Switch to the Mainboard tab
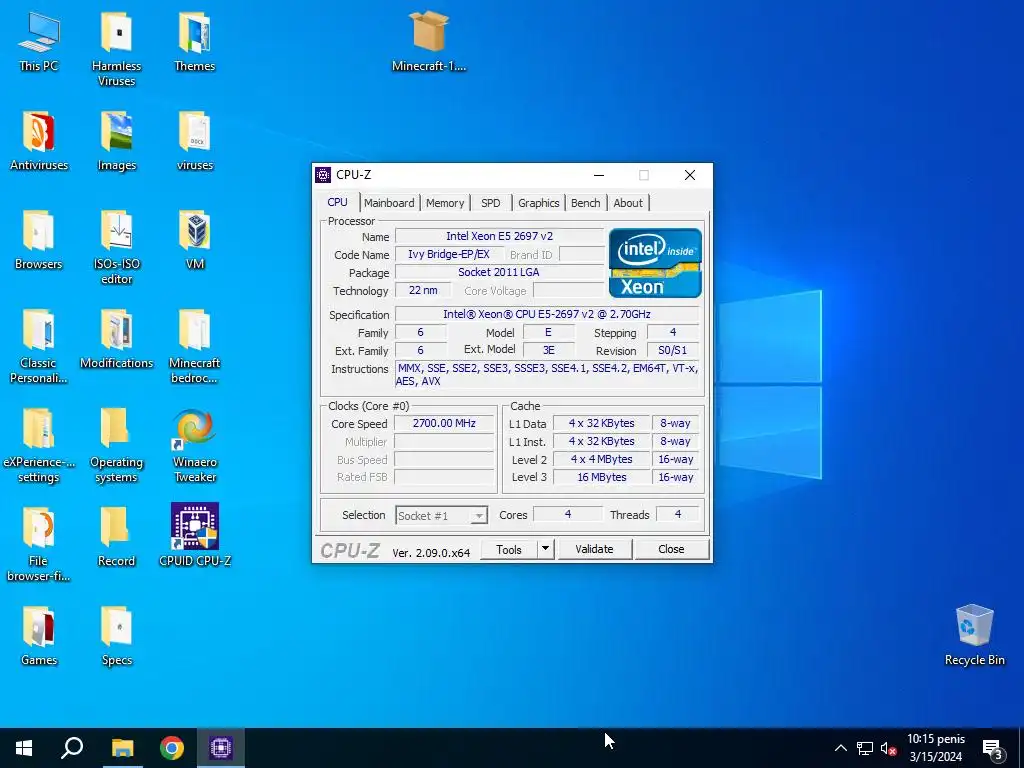 pyautogui.click(x=389, y=203)
